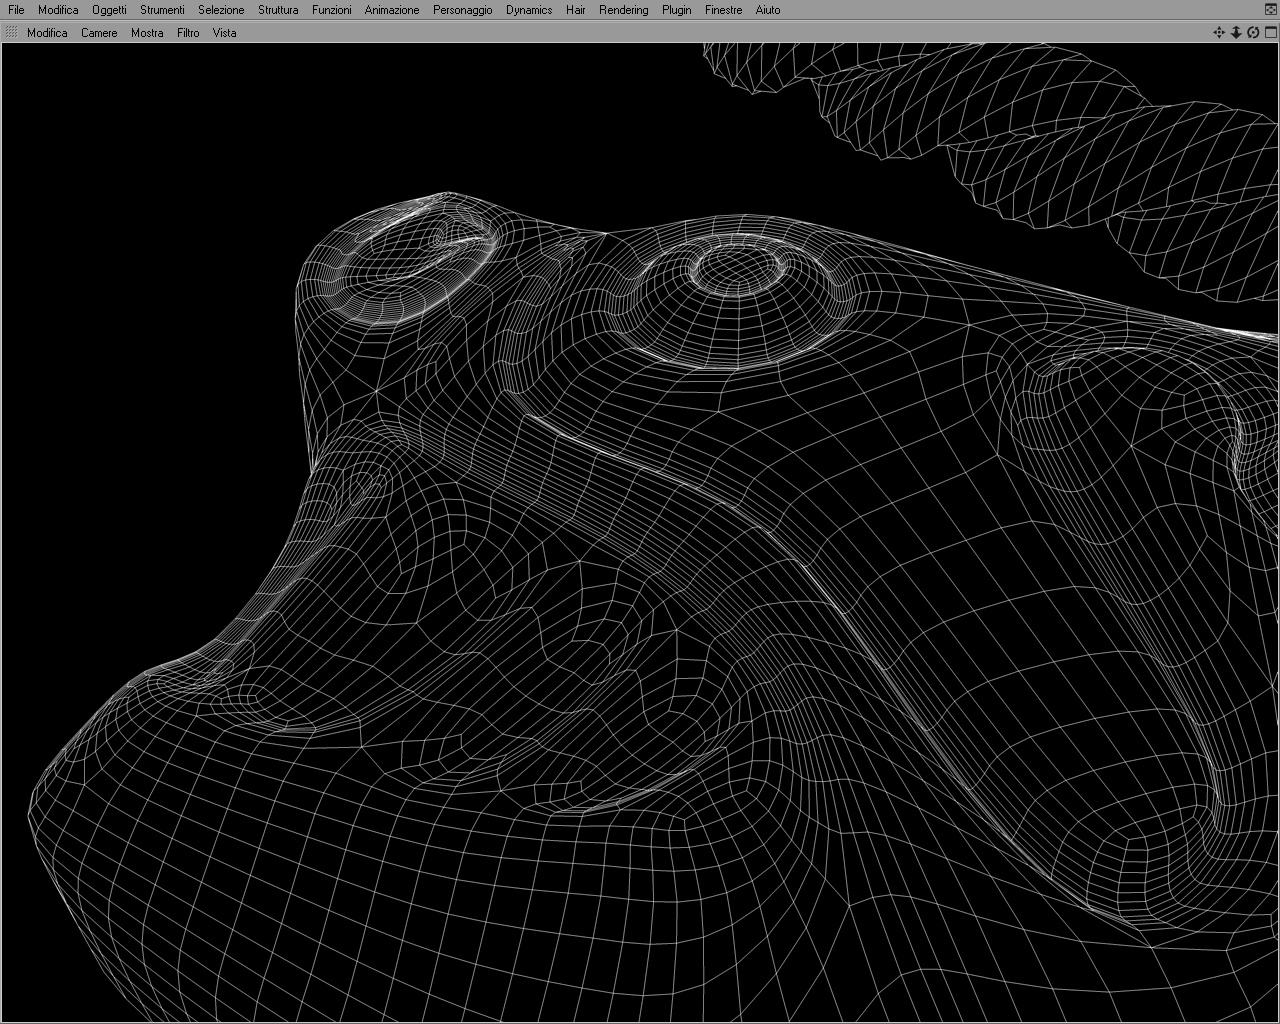Open the Hair menu

pyautogui.click(x=576, y=10)
